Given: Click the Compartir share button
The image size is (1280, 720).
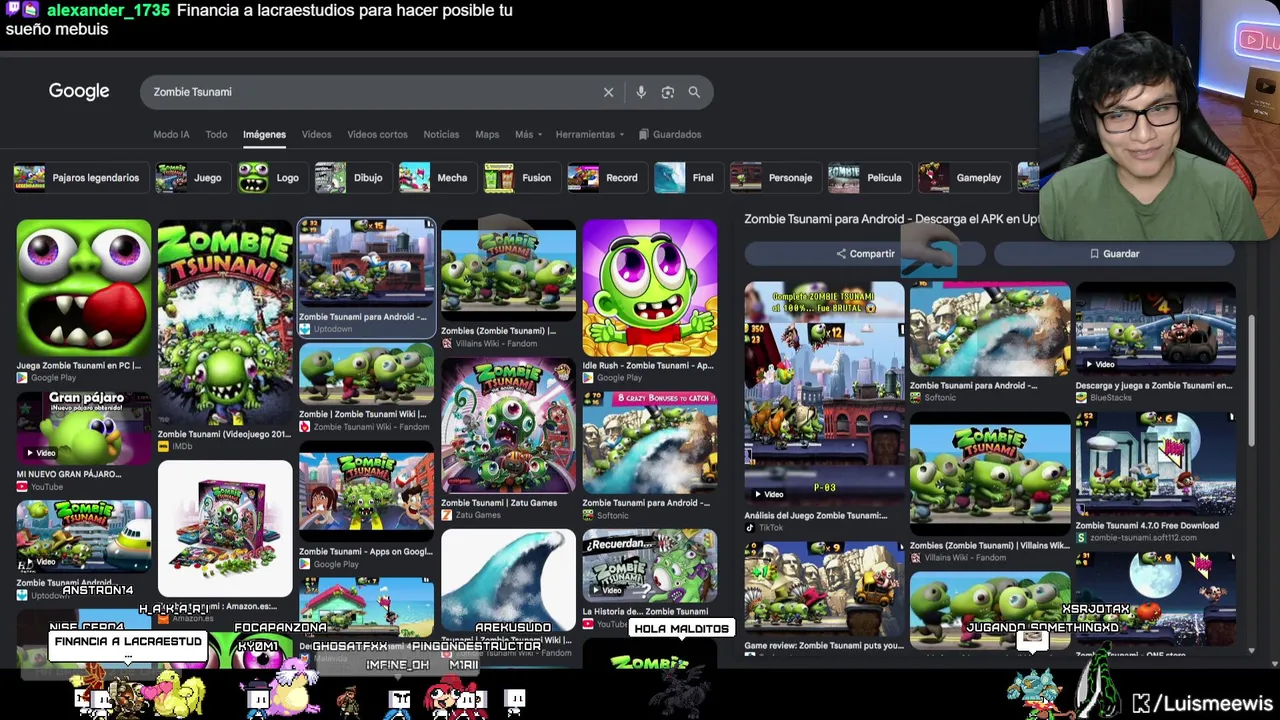Looking at the screenshot, I should [865, 254].
